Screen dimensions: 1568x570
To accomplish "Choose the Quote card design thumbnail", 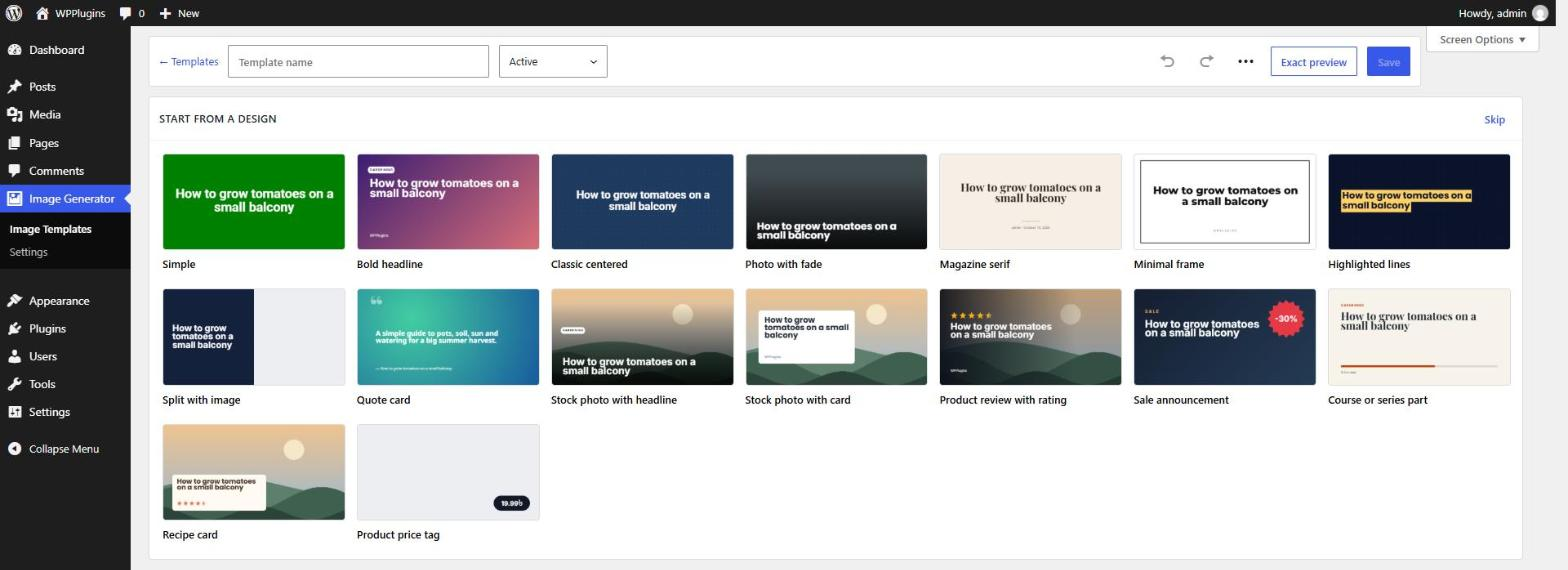I will (448, 337).
